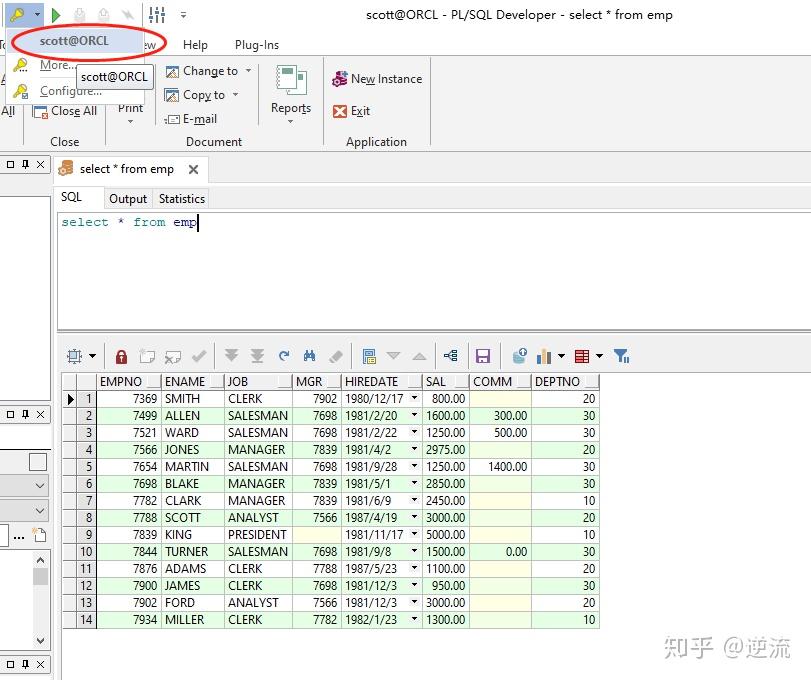
Task: Choose Configure... from logon menu
Action: tap(70, 91)
